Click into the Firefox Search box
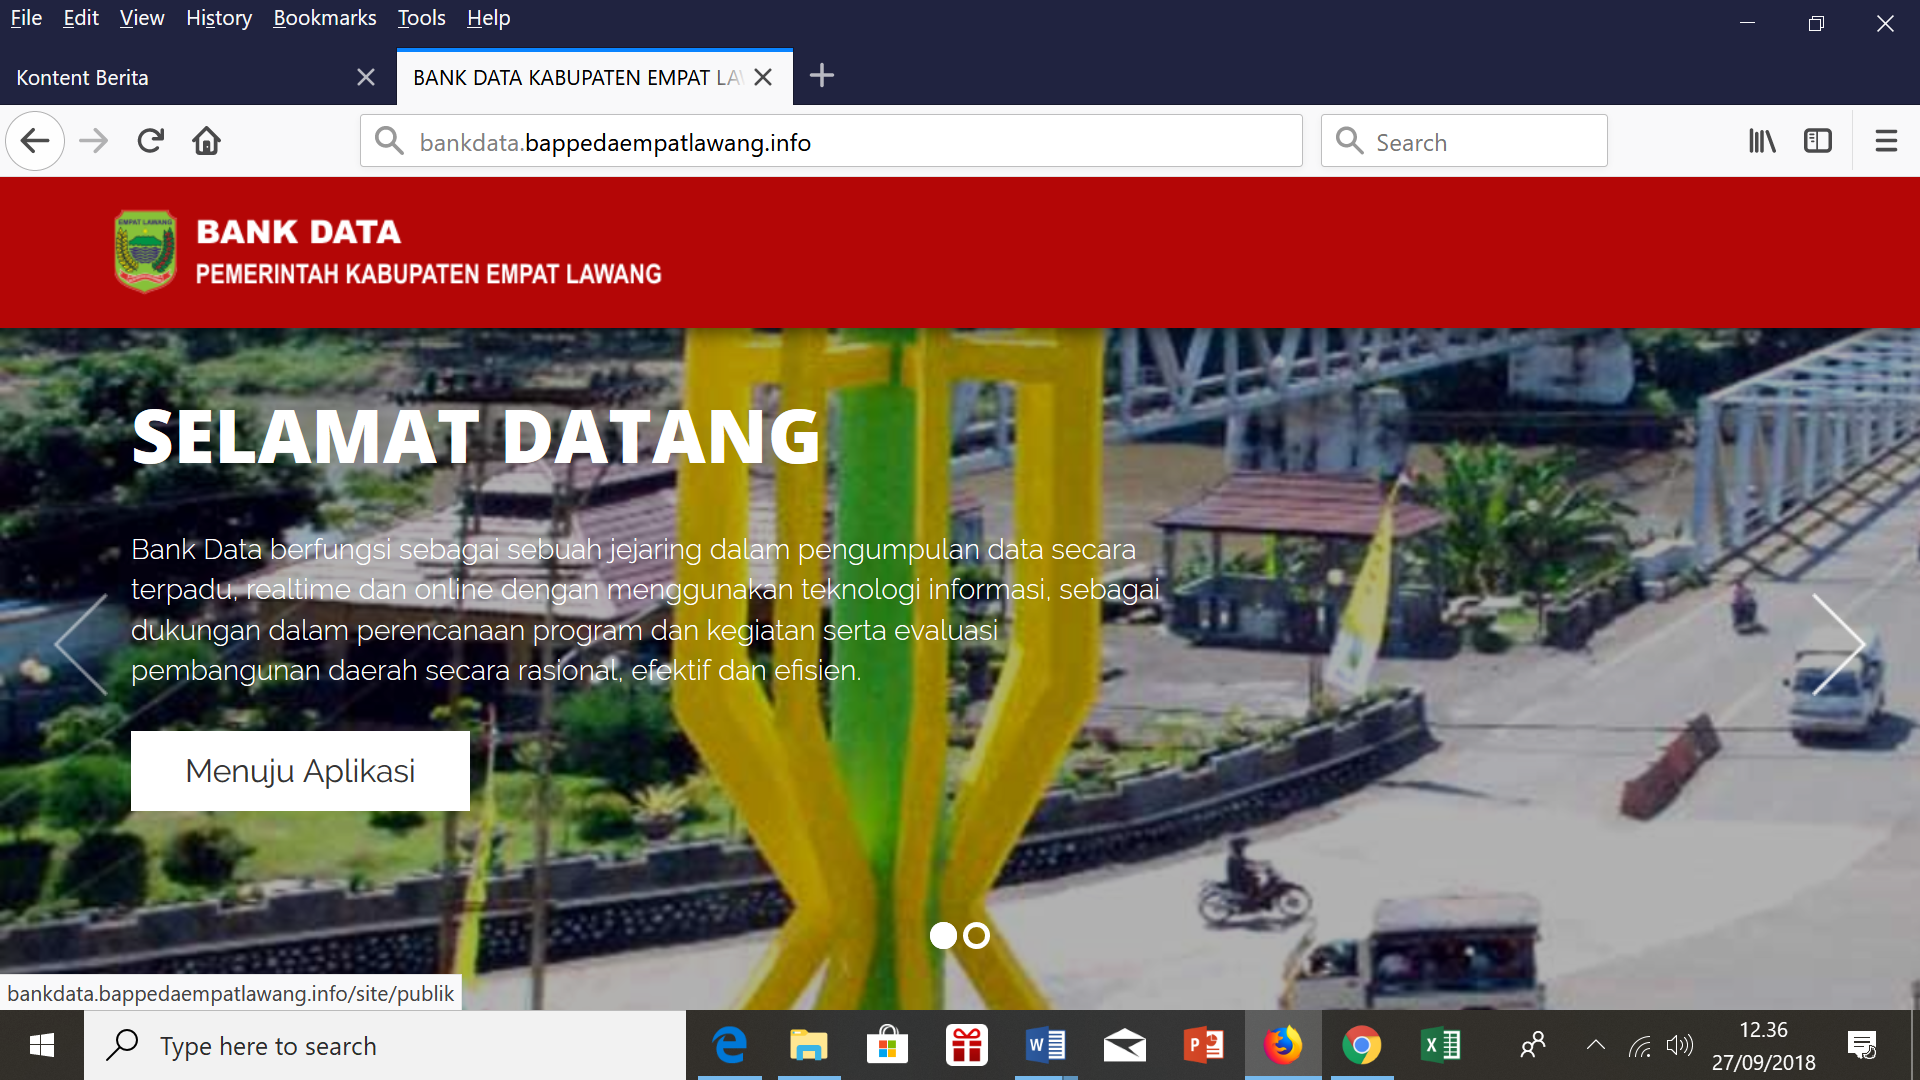 (1464, 141)
